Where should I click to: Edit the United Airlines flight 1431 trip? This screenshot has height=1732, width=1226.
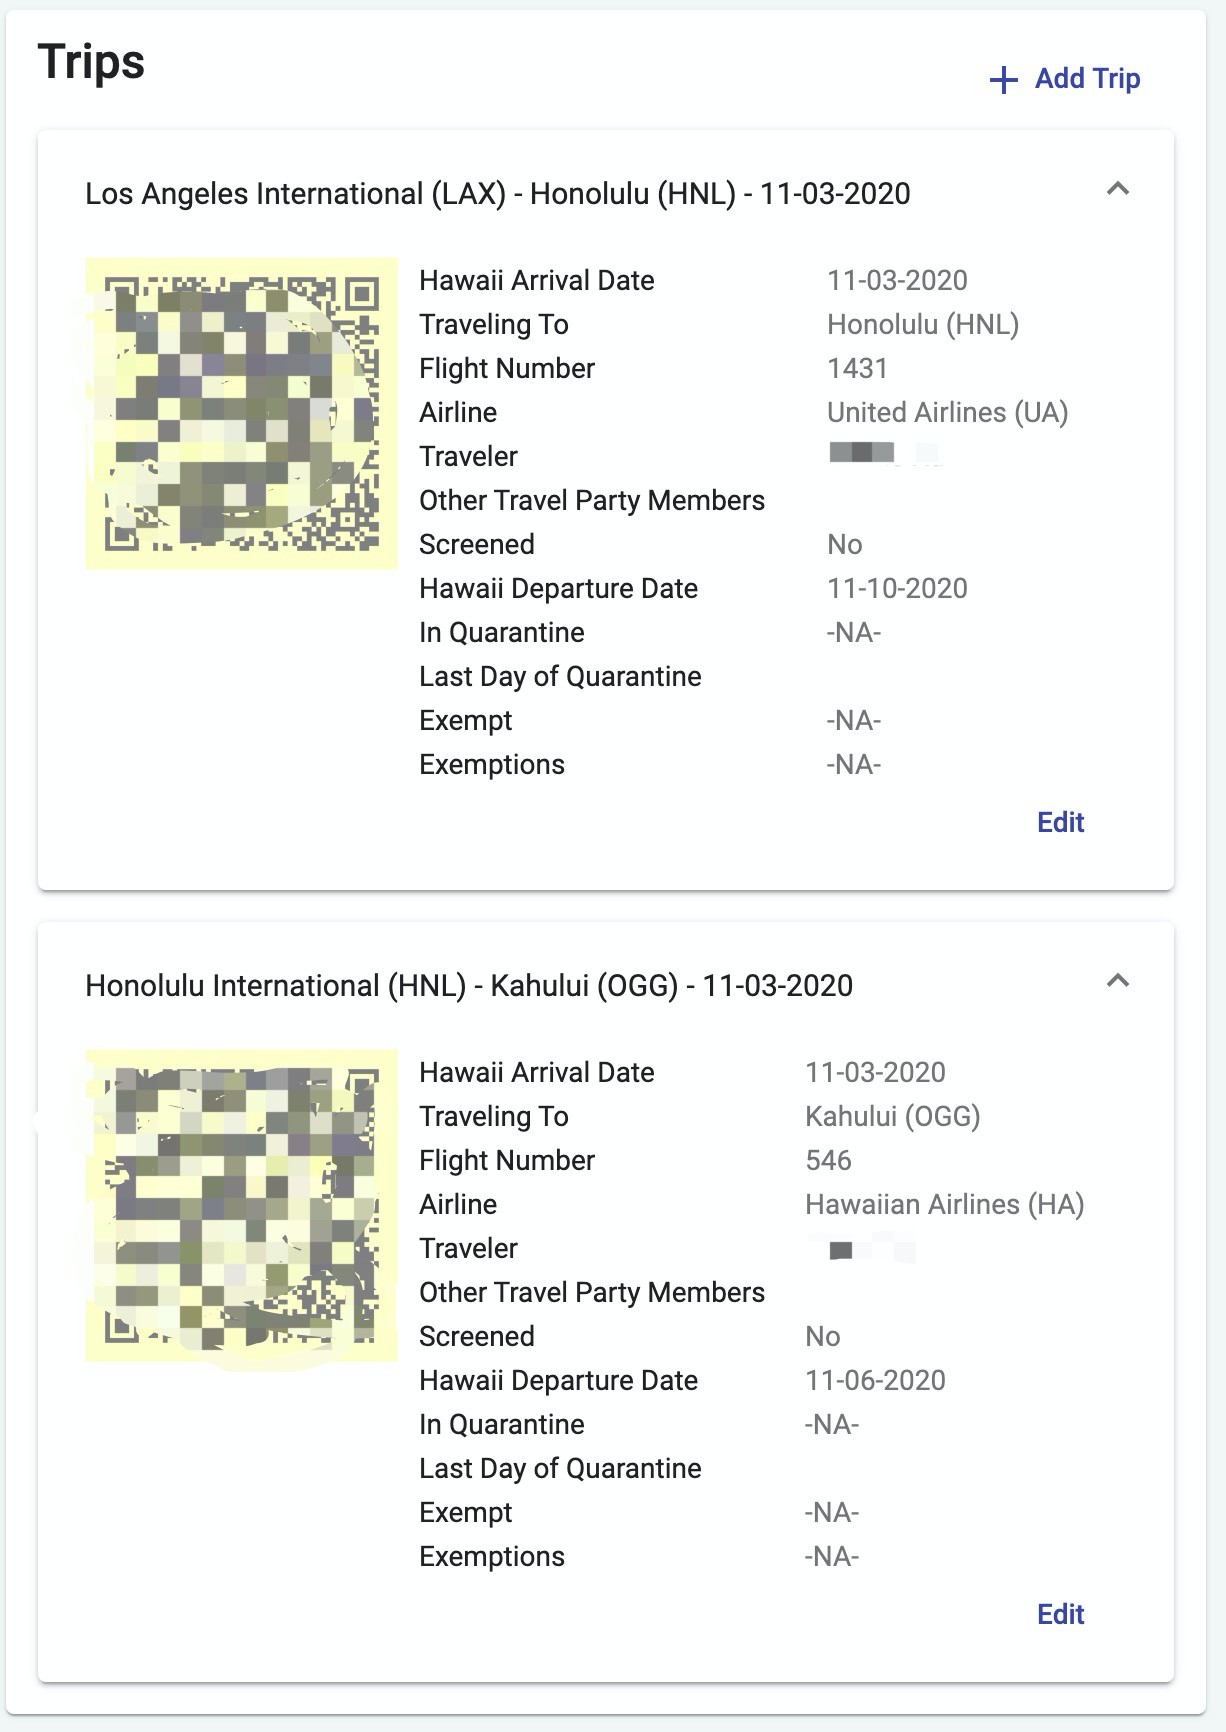click(1060, 822)
